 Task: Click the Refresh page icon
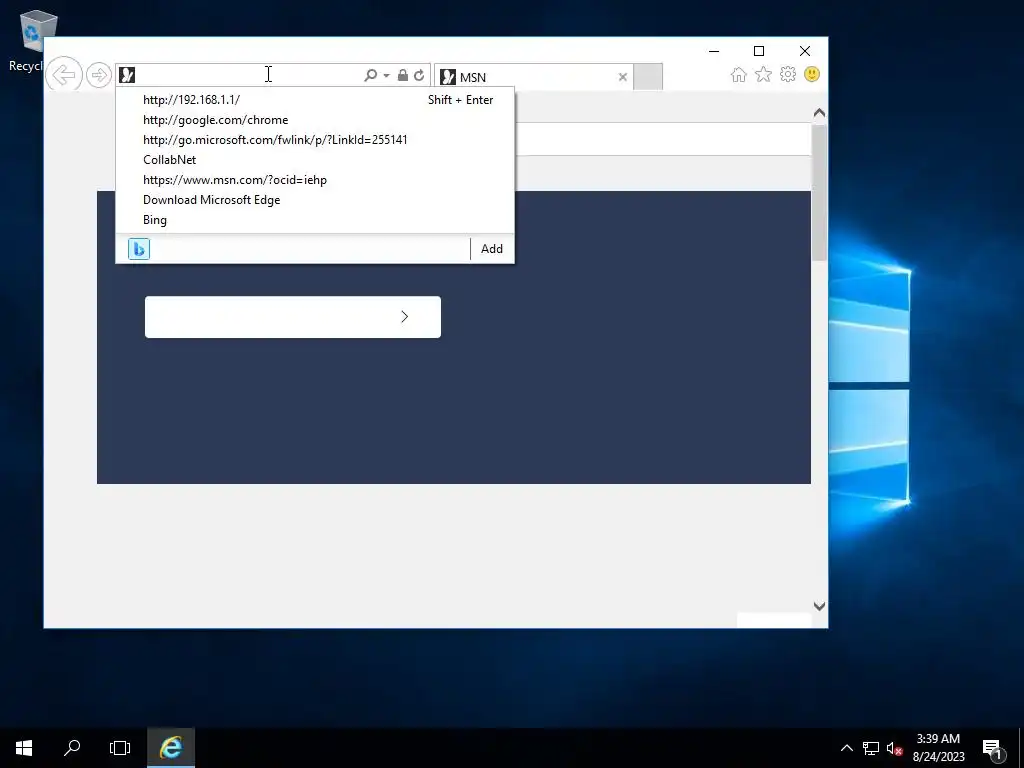(419, 75)
